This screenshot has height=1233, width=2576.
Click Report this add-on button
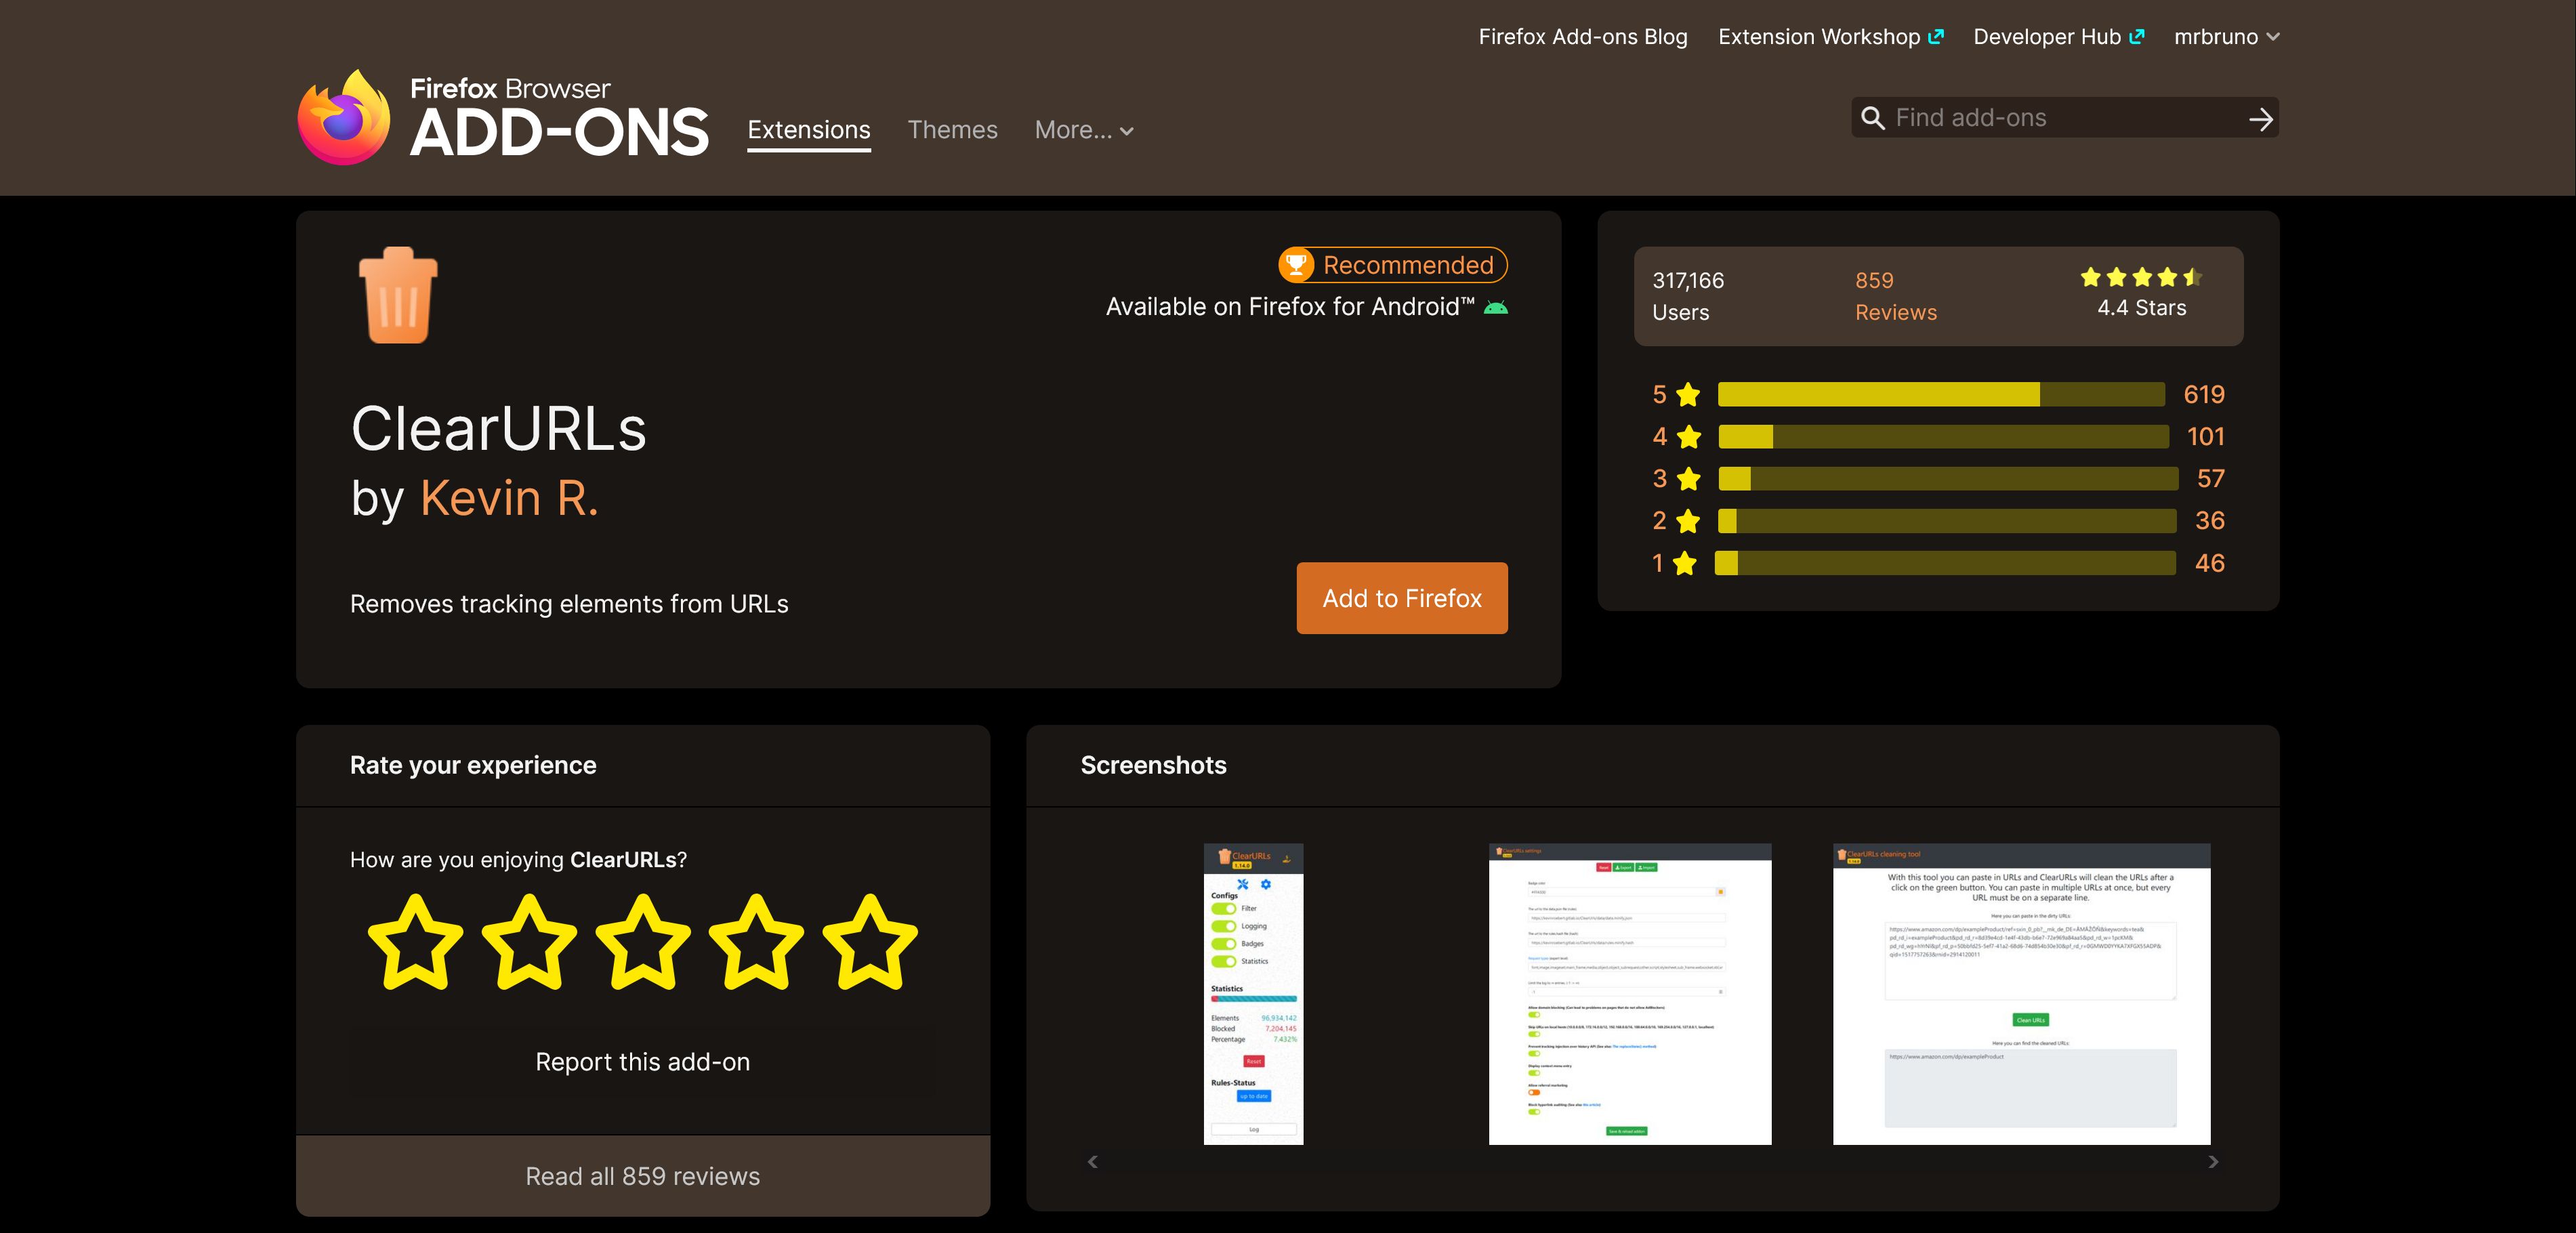pyautogui.click(x=643, y=1062)
